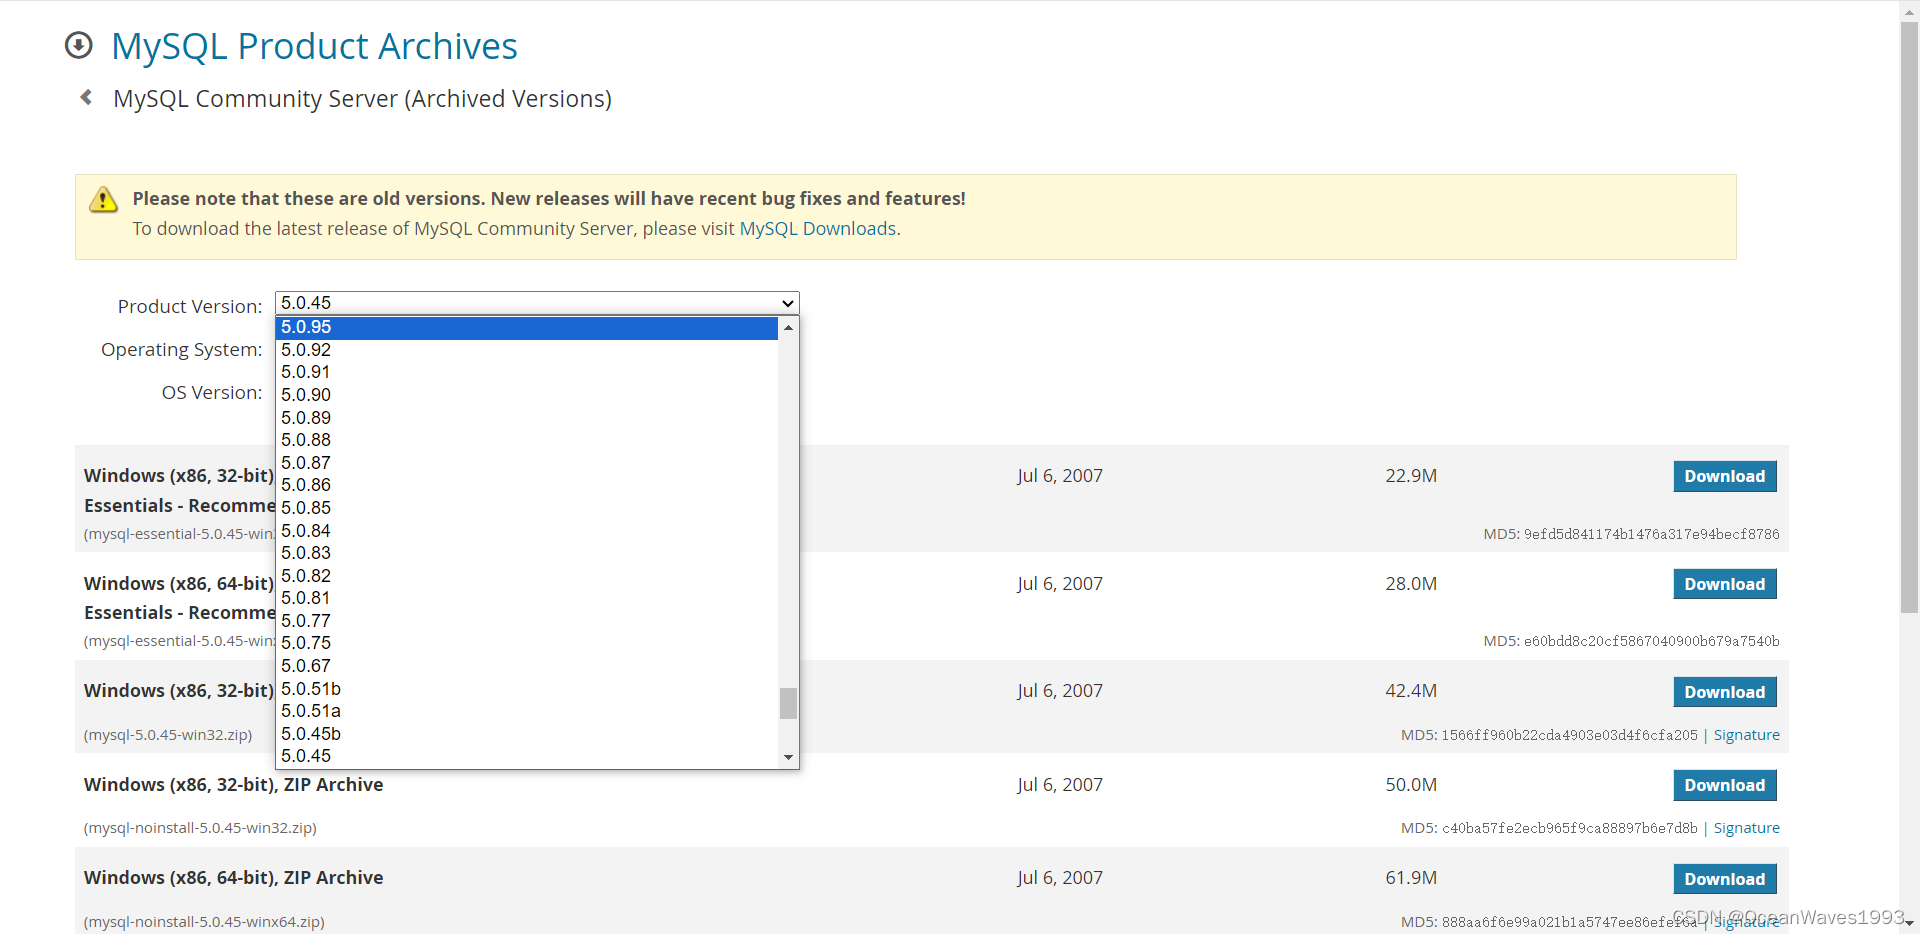
Task: Open the MySQL Product Archives heading link
Action: pyautogui.click(x=314, y=46)
